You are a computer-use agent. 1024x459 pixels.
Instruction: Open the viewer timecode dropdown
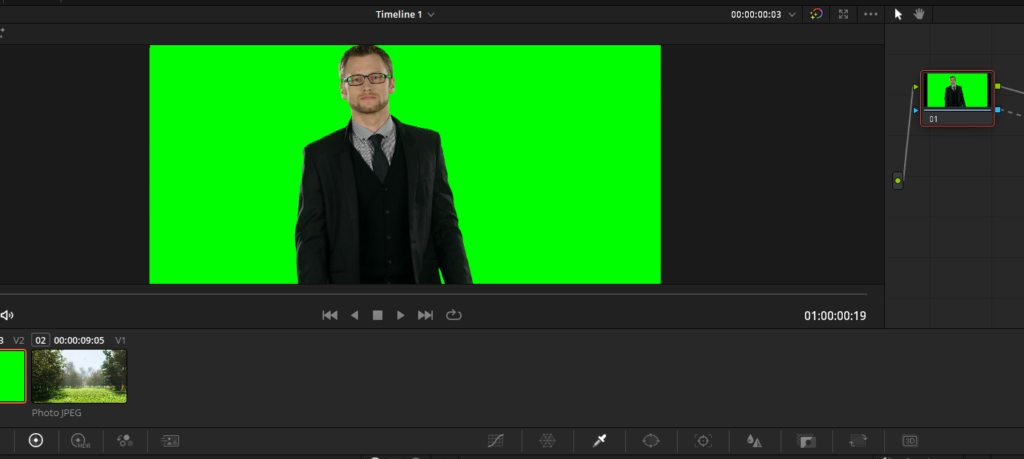tap(793, 14)
